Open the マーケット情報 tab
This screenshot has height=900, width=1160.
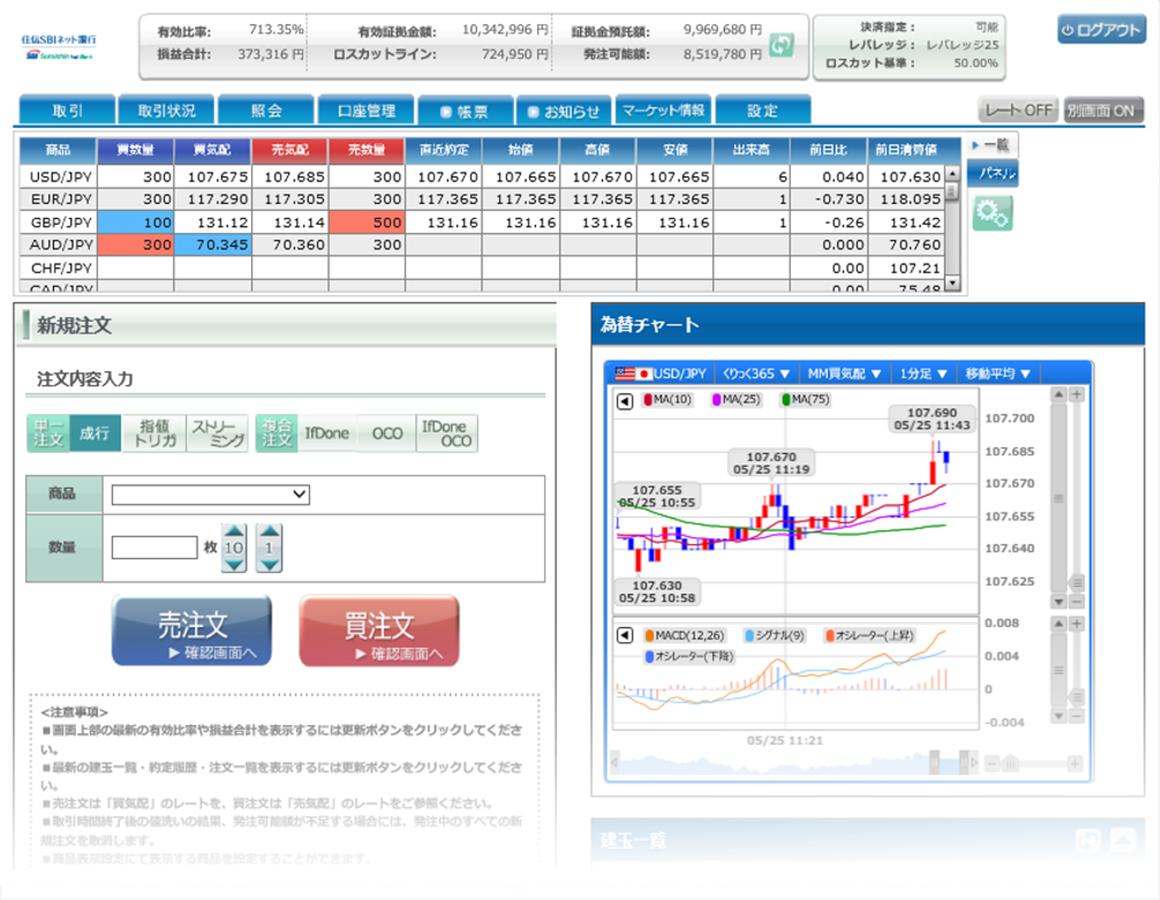pyautogui.click(x=664, y=110)
